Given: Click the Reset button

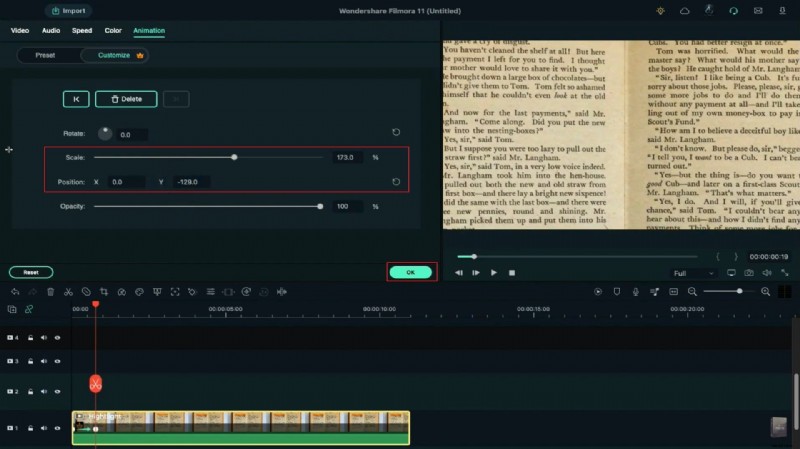Looking at the screenshot, I should (31, 272).
